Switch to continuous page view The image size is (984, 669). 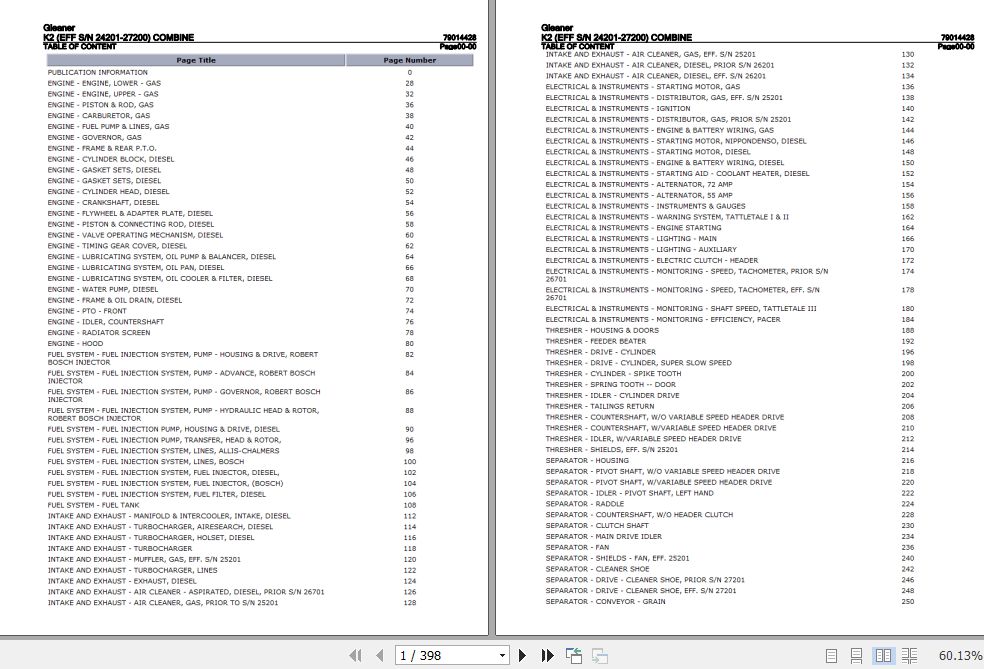[856, 656]
